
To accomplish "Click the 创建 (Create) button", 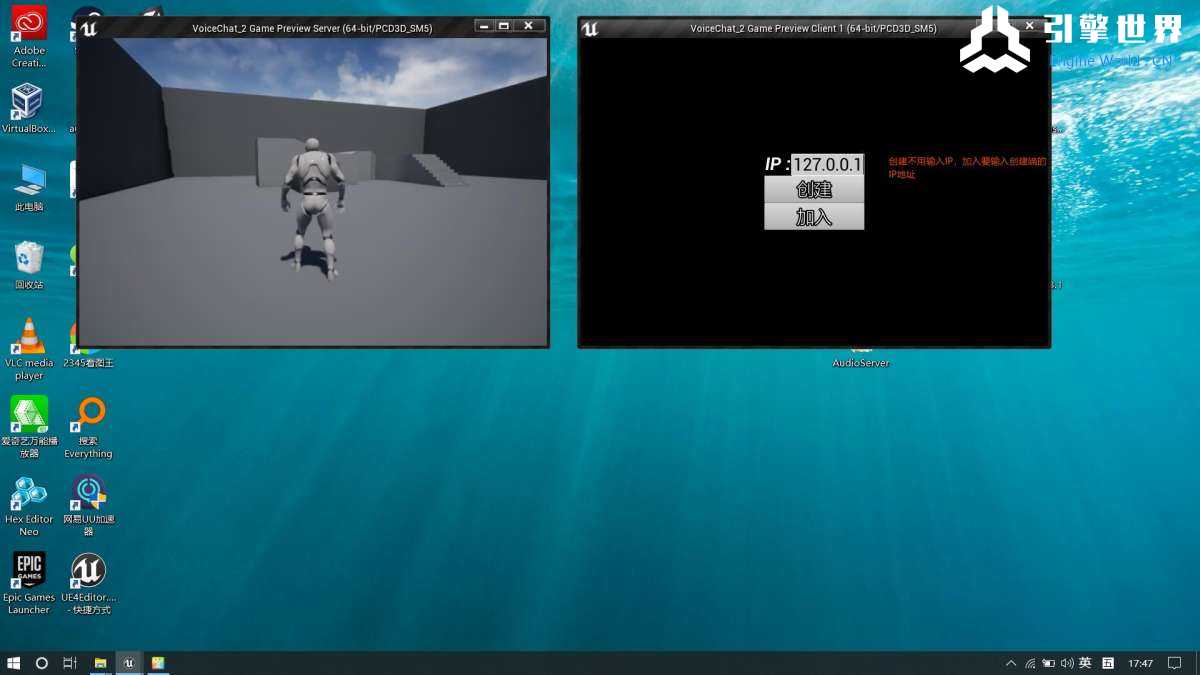I will pos(814,190).
